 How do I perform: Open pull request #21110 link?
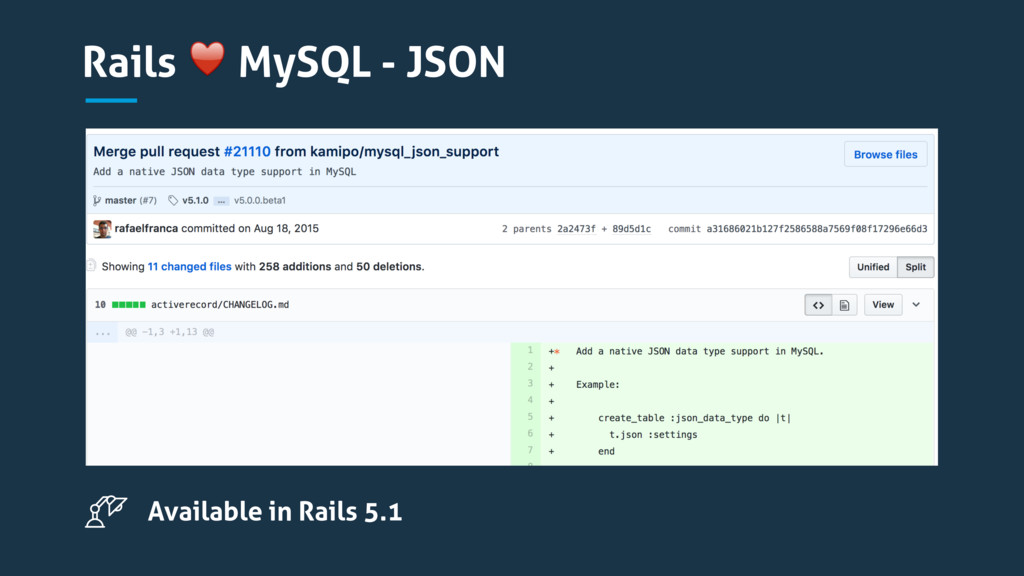(x=247, y=152)
